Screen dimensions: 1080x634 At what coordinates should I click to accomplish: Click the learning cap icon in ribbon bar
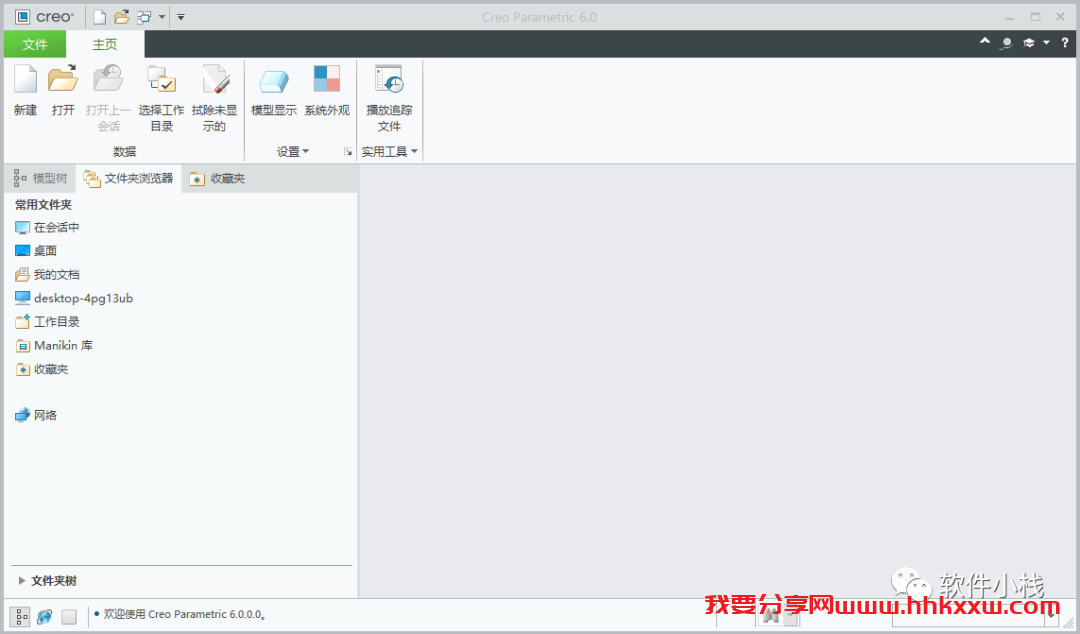click(x=1029, y=43)
